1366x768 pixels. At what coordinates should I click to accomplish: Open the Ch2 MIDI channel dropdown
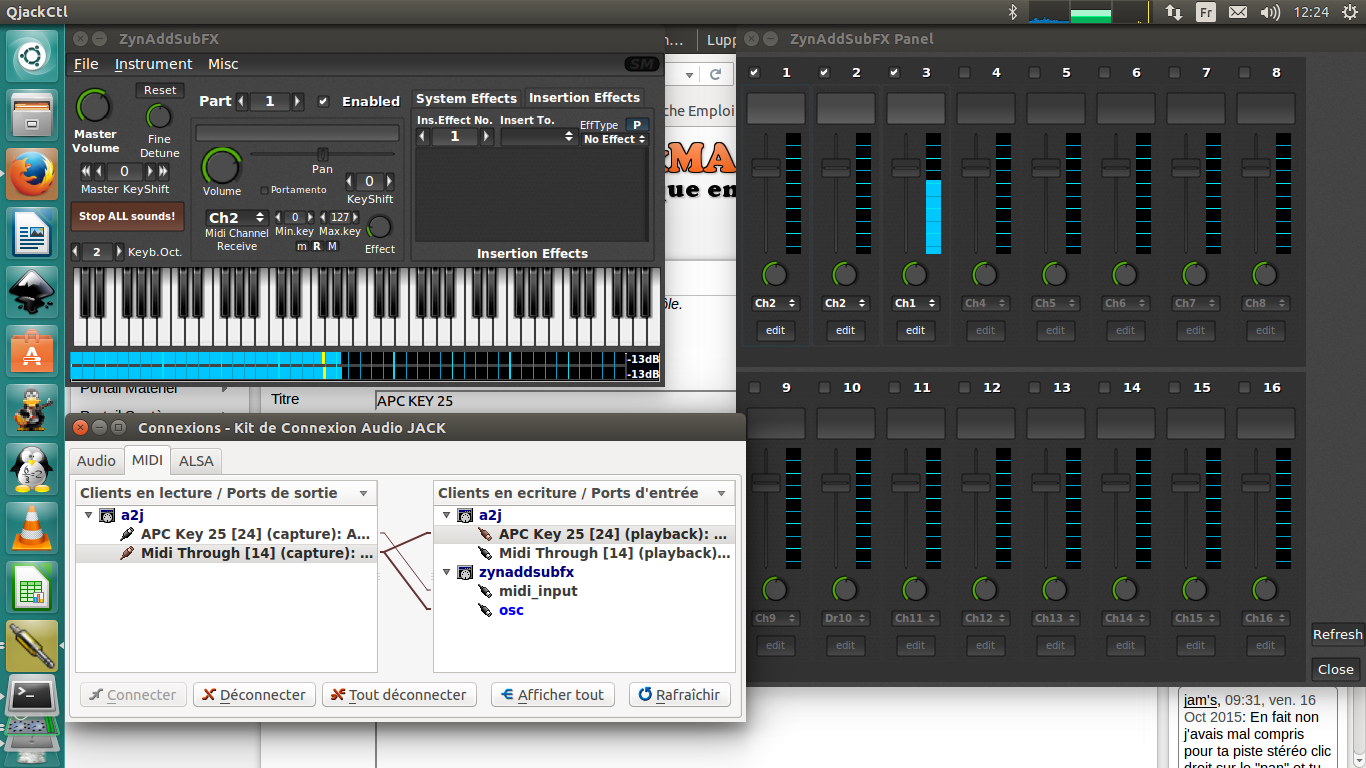(x=236, y=218)
